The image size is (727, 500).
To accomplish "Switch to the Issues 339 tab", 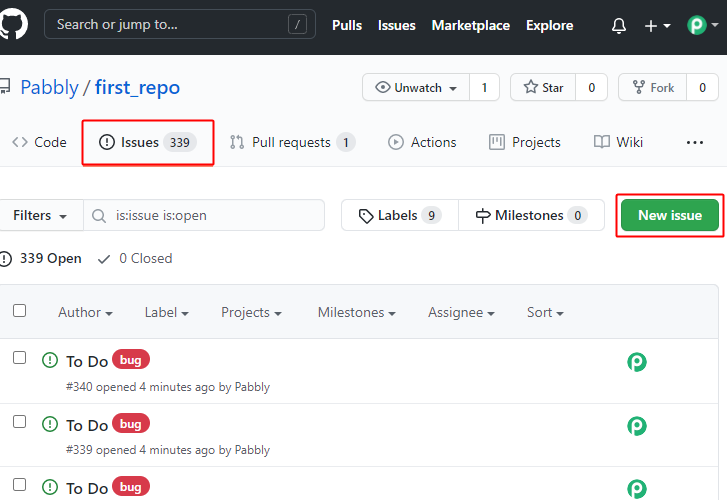I will [x=148, y=142].
